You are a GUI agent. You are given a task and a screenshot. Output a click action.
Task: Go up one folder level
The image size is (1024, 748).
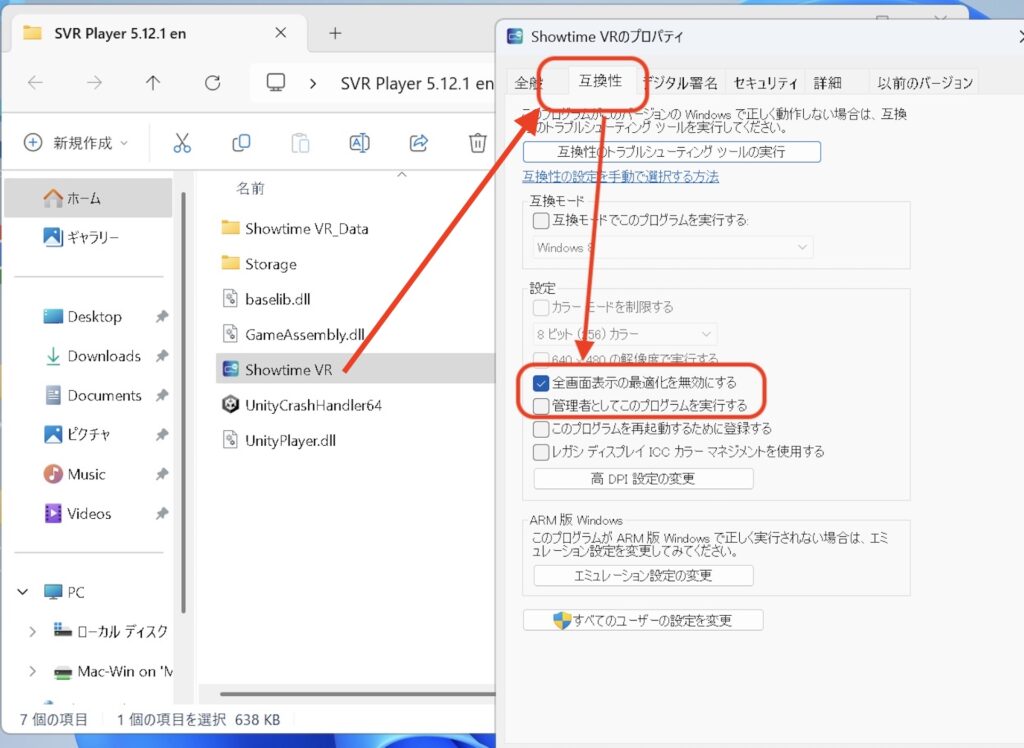[153, 82]
